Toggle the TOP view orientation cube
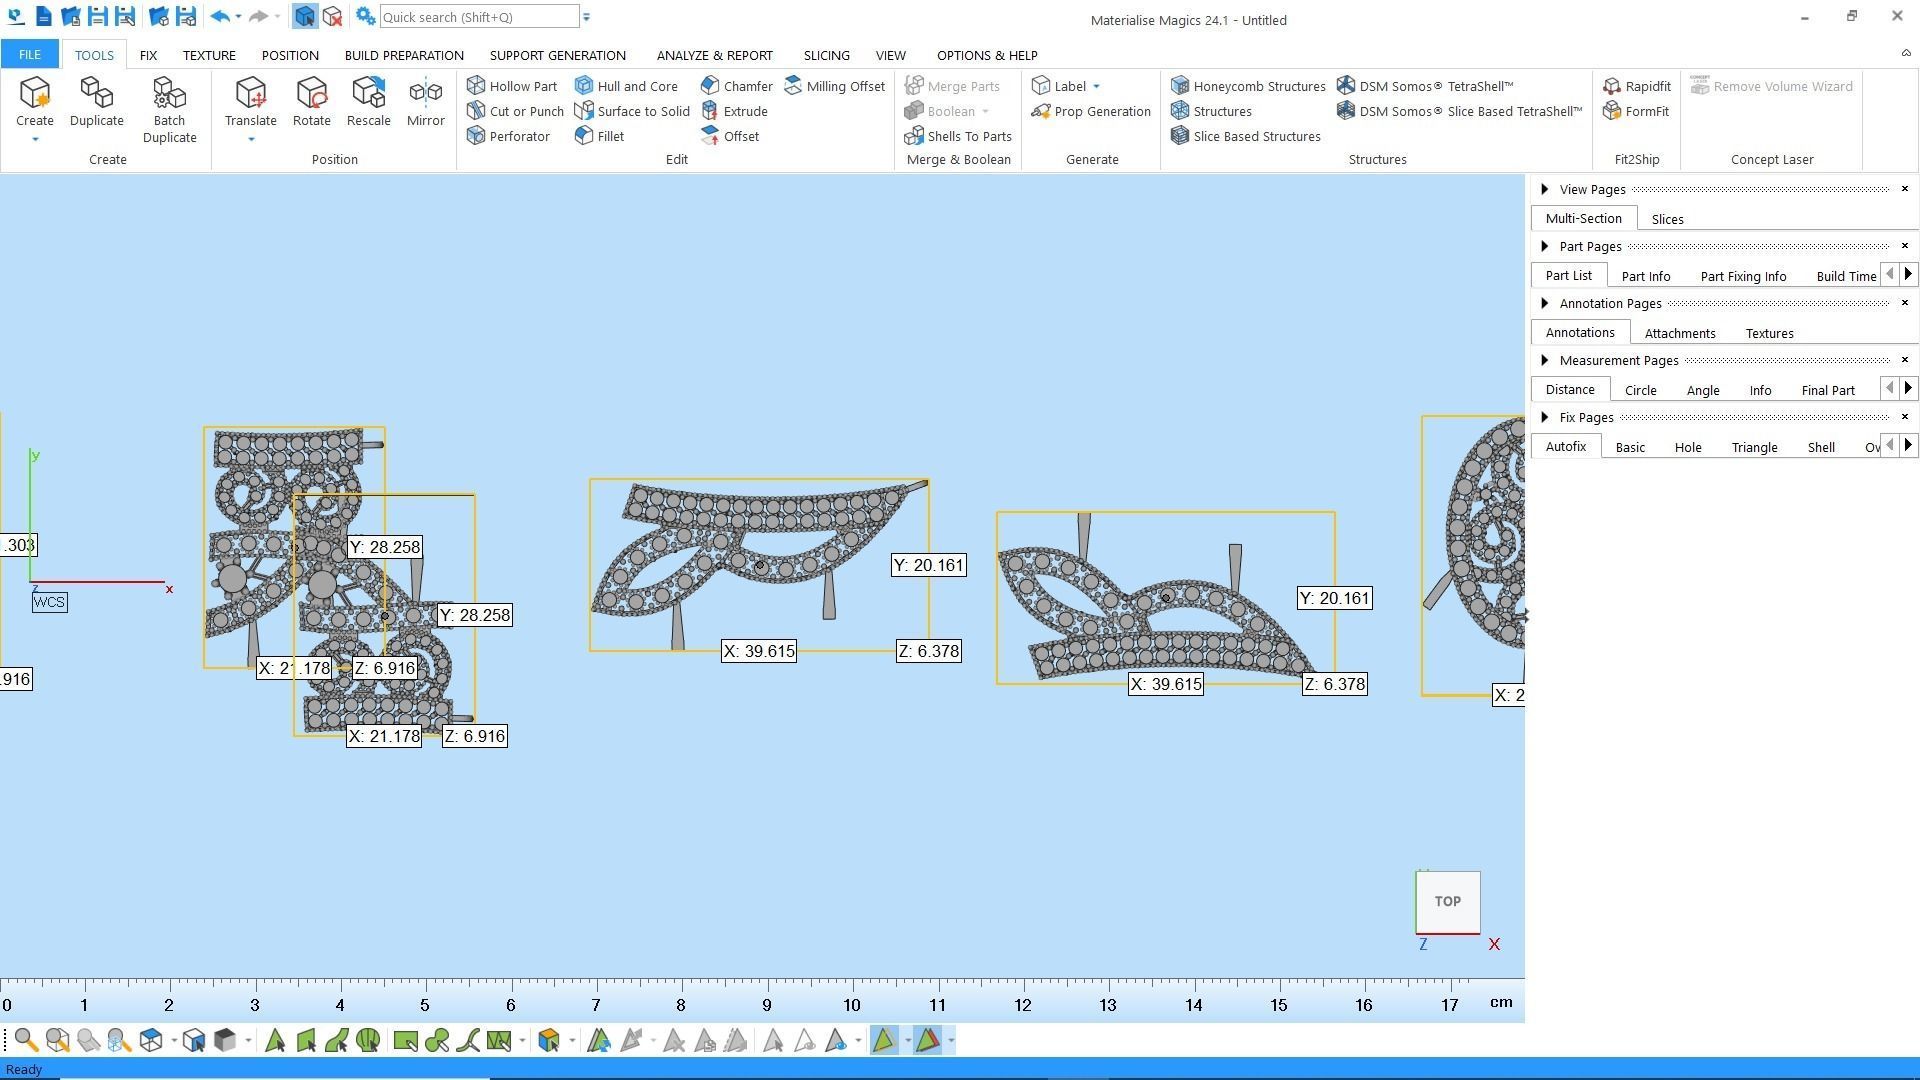The height and width of the screenshot is (1080, 1920). [x=1447, y=901]
